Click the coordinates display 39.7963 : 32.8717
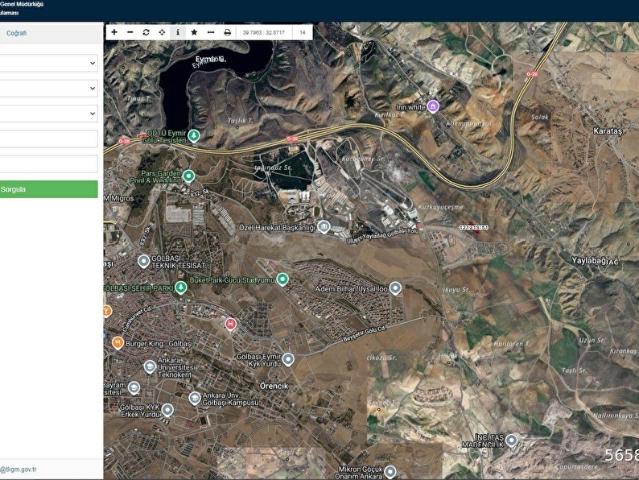Viewport: 639px width, 480px height. pyautogui.click(x=264, y=32)
